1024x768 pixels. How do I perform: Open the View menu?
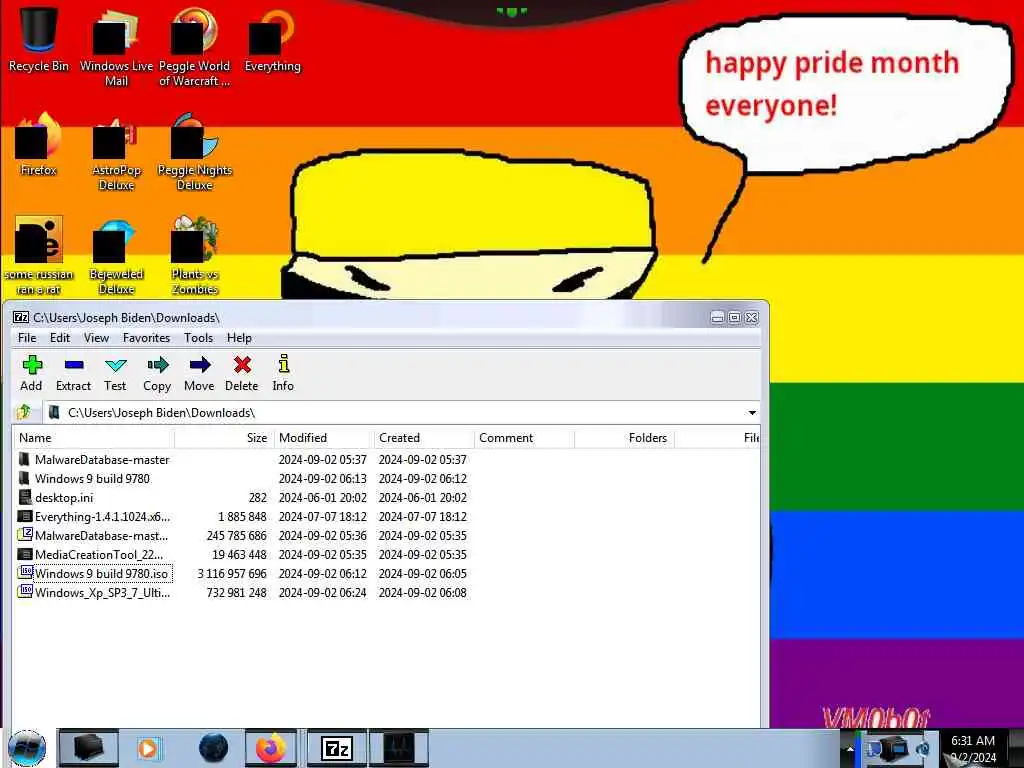[96, 338]
